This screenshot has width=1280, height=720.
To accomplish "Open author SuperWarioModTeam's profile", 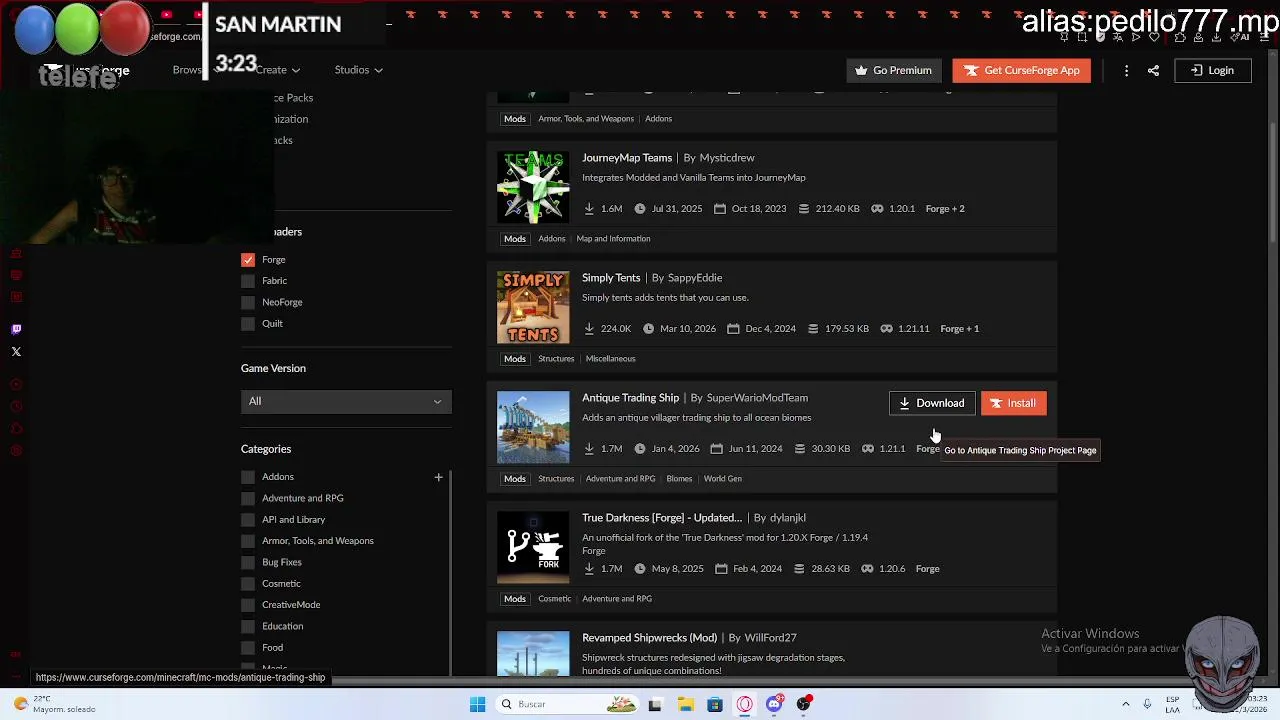I will 757,397.
